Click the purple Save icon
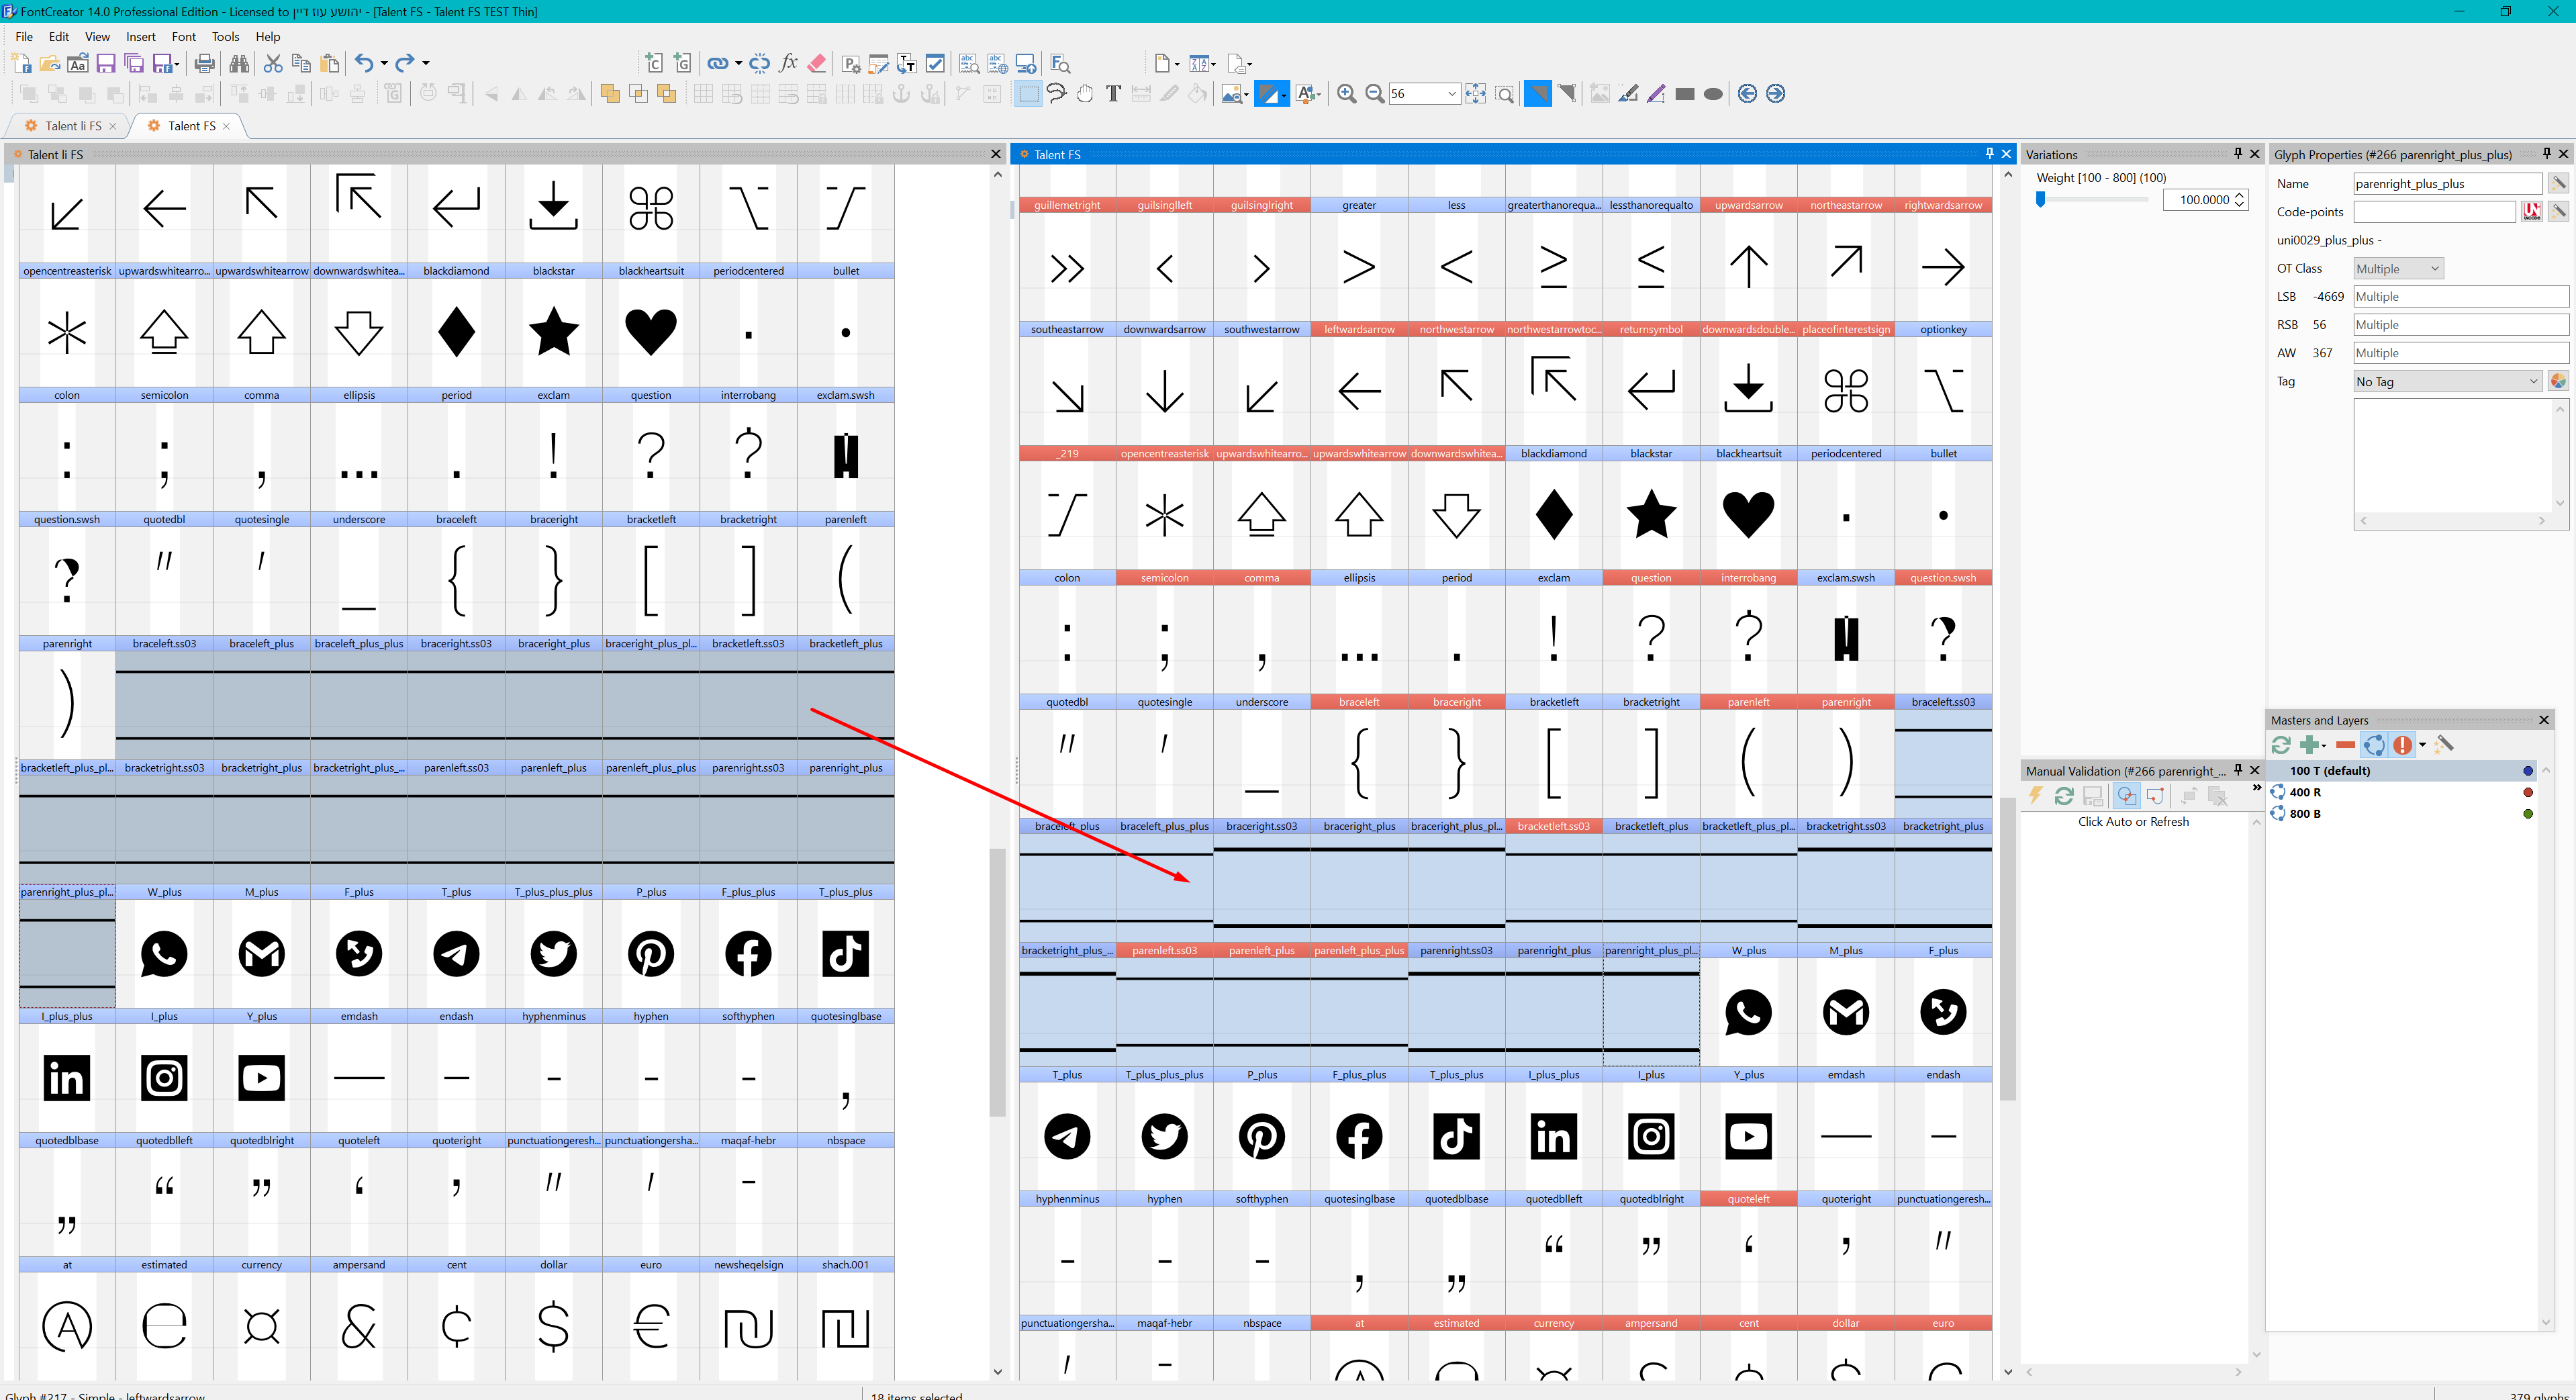The width and height of the screenshot is (2576, 1400). coord(106,64)
